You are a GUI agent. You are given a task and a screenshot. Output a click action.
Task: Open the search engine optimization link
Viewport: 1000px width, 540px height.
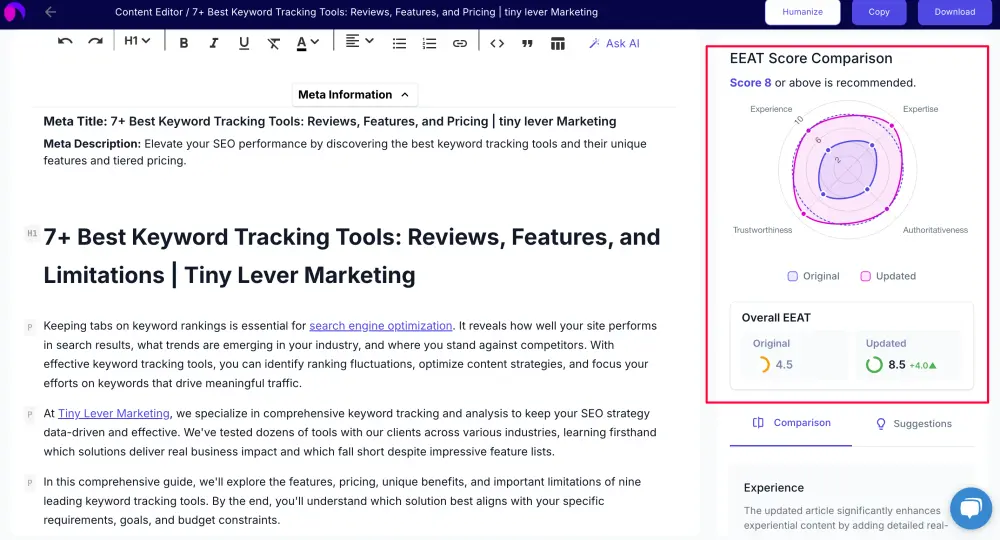click(380, 326)
